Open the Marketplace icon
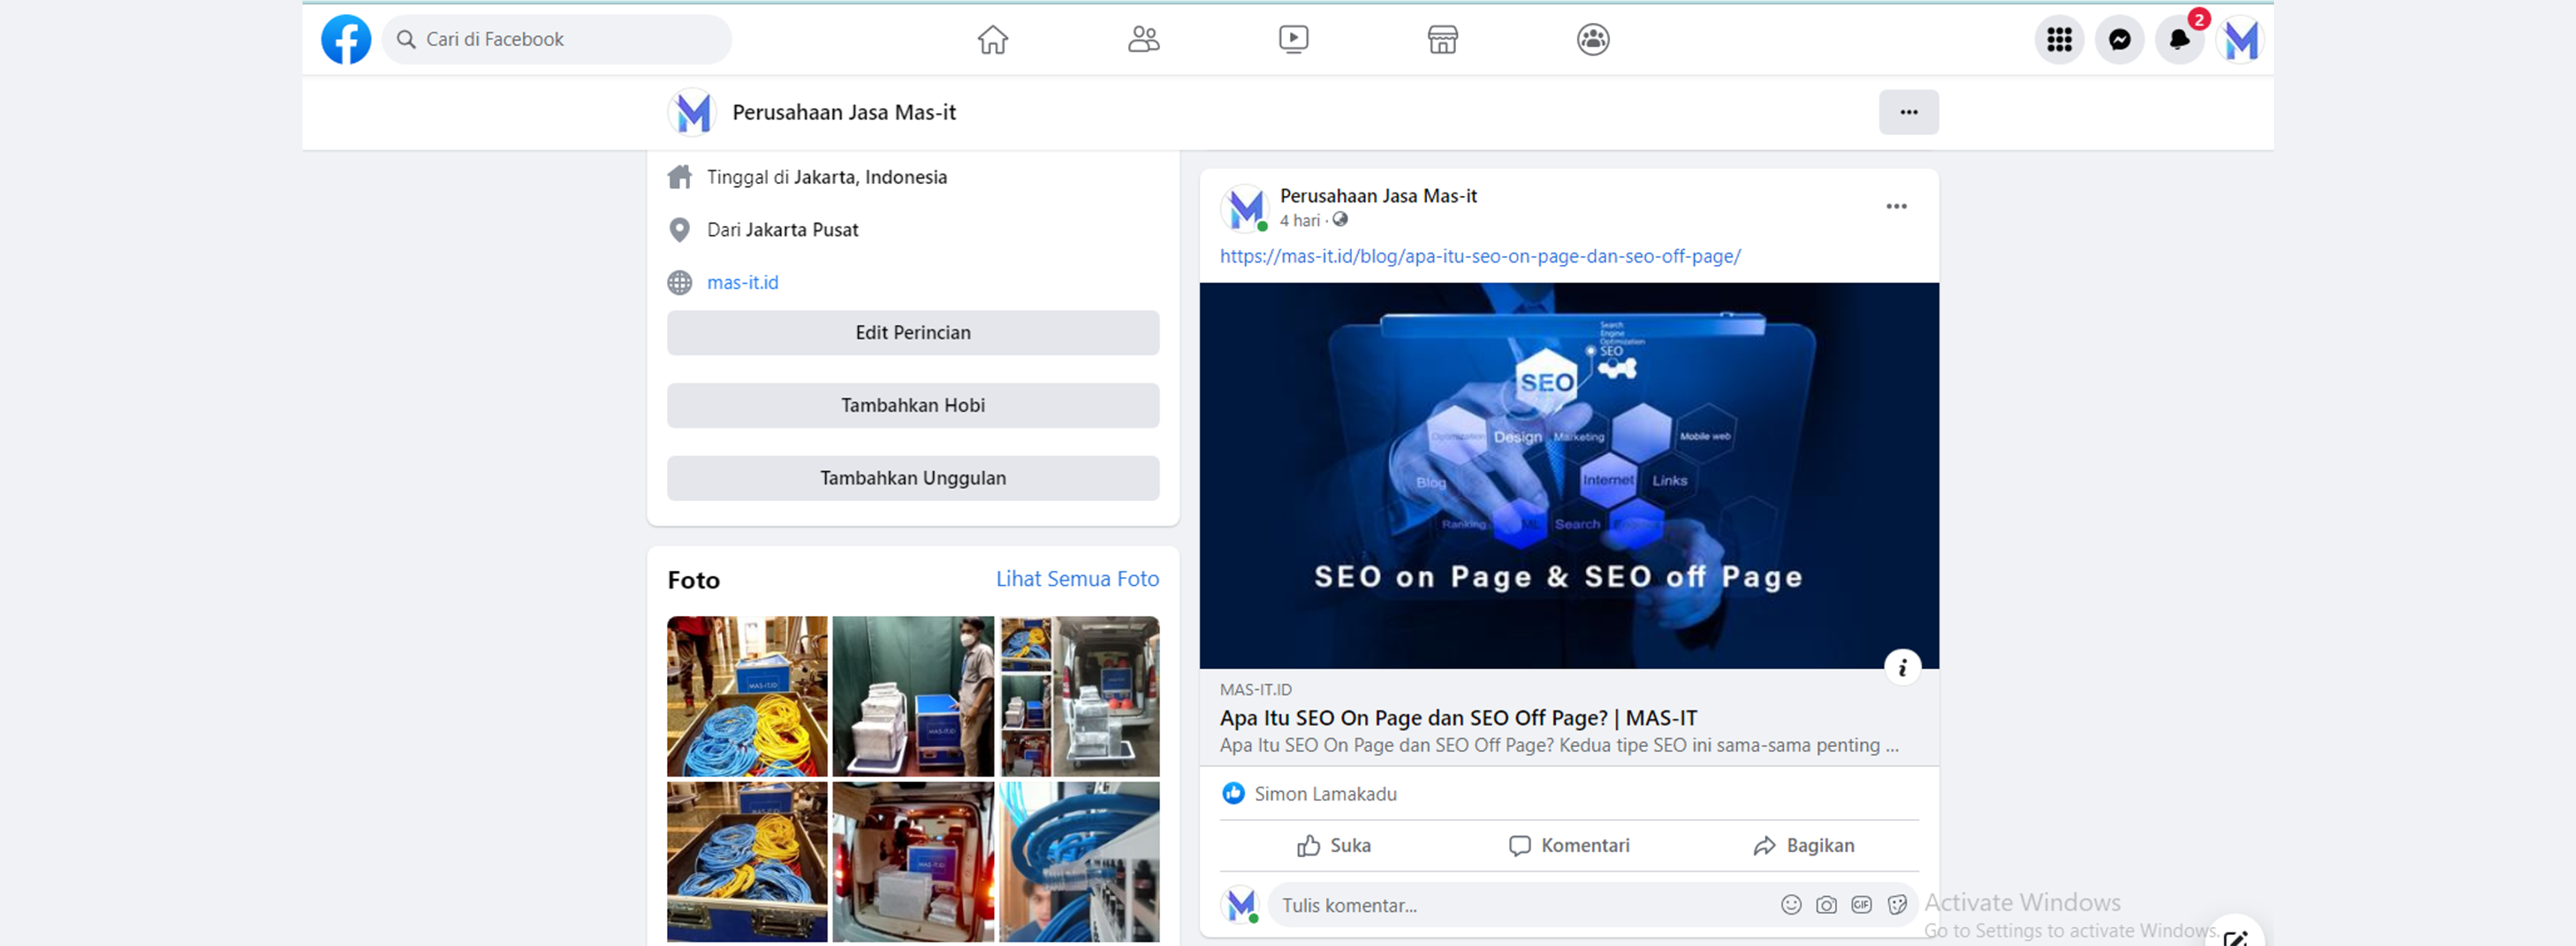This screenshot has height=946, width=2576. (1442, 40)
